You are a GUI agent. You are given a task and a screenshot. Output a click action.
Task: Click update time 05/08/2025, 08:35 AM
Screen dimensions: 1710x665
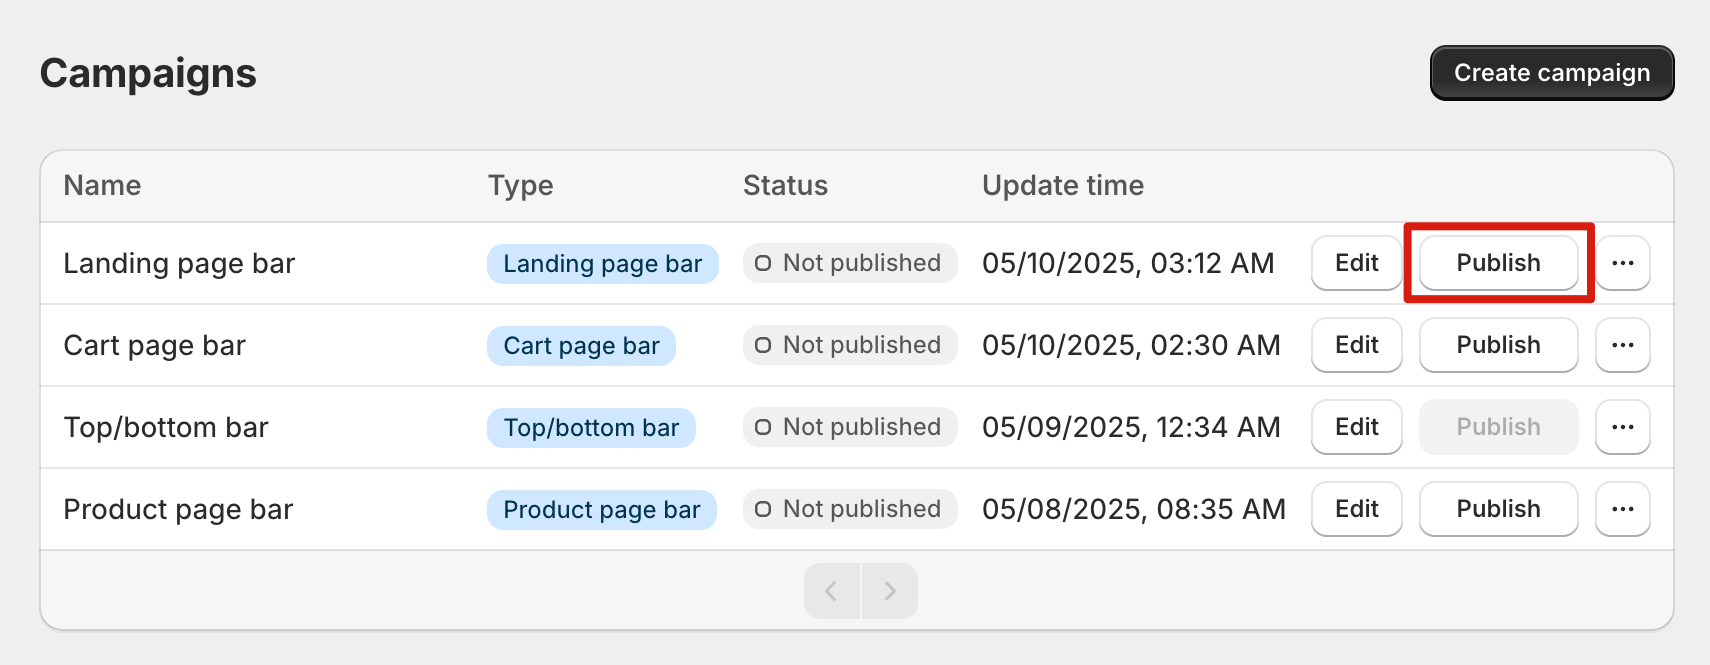[x=1134, y=509]
